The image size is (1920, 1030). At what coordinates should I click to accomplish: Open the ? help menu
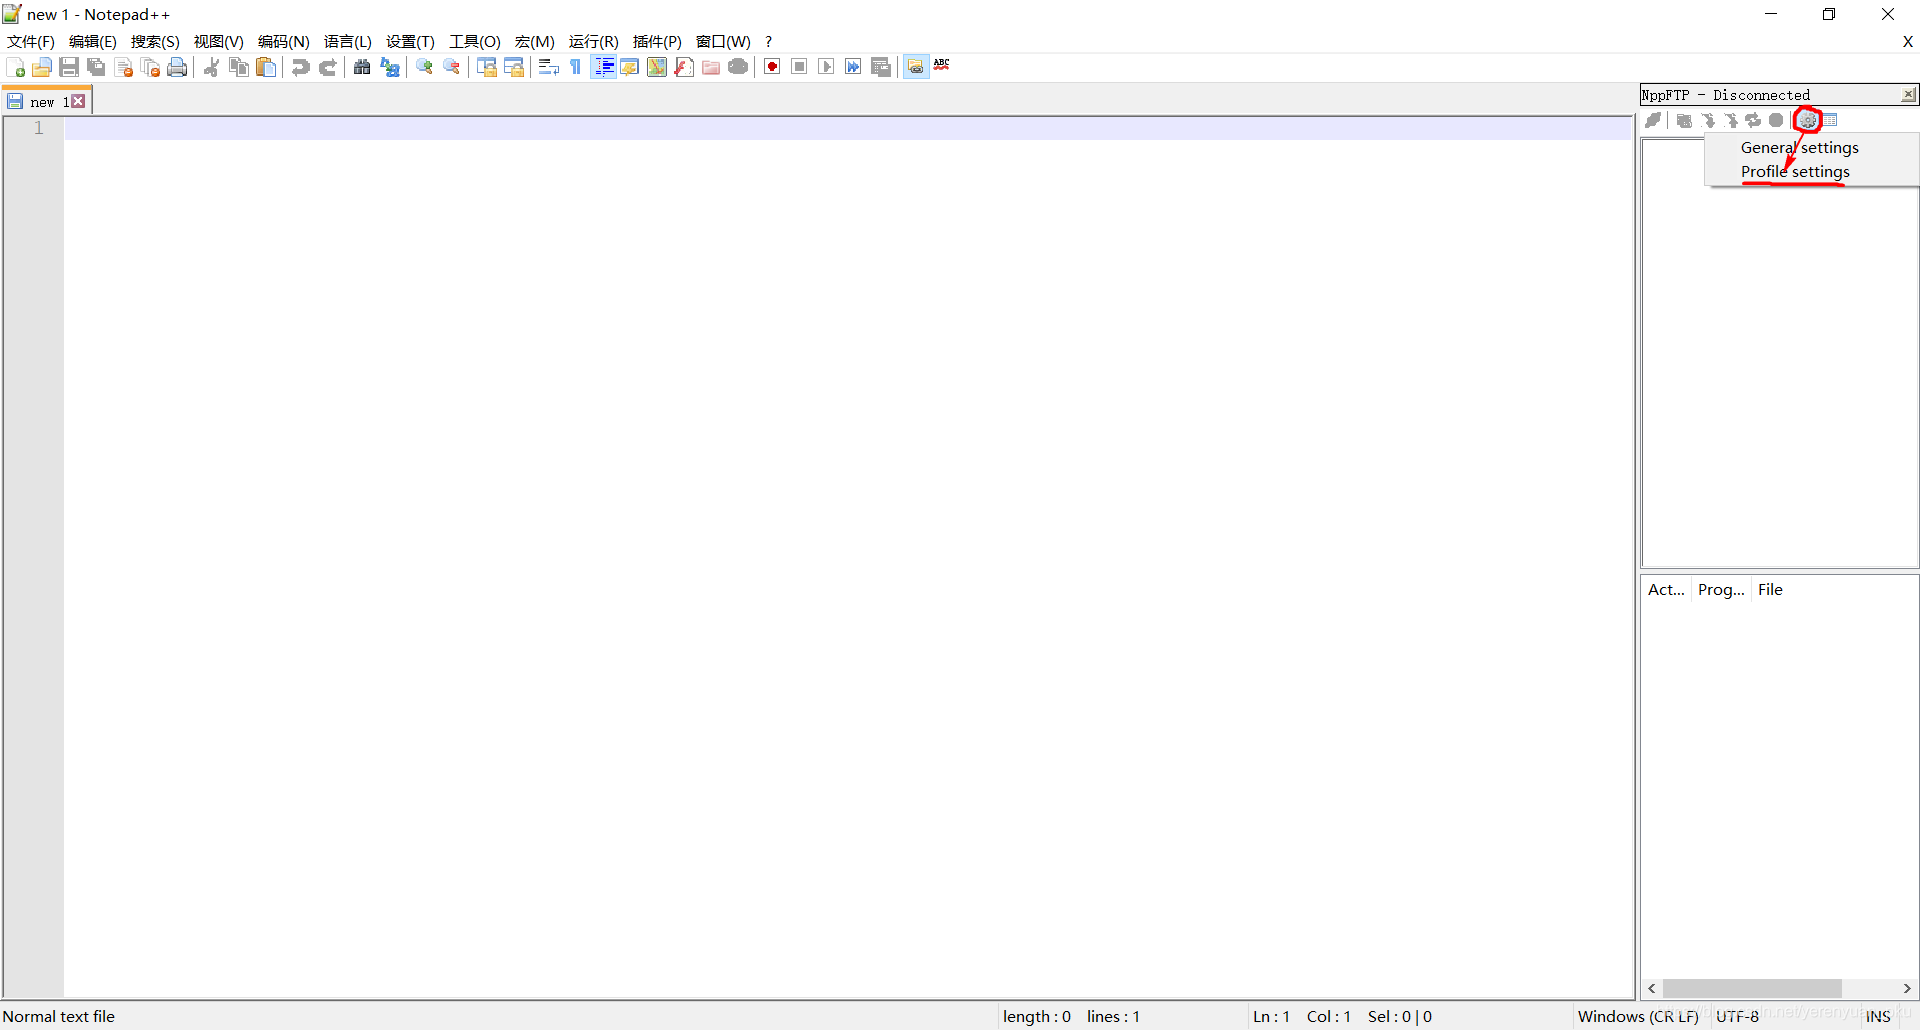click(x=768, y=41)
